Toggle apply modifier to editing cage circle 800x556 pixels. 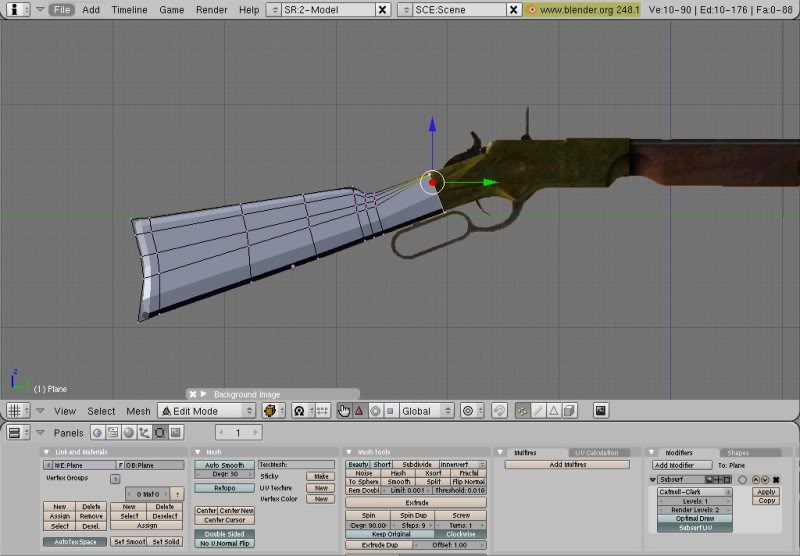click(x=743, y=480)
